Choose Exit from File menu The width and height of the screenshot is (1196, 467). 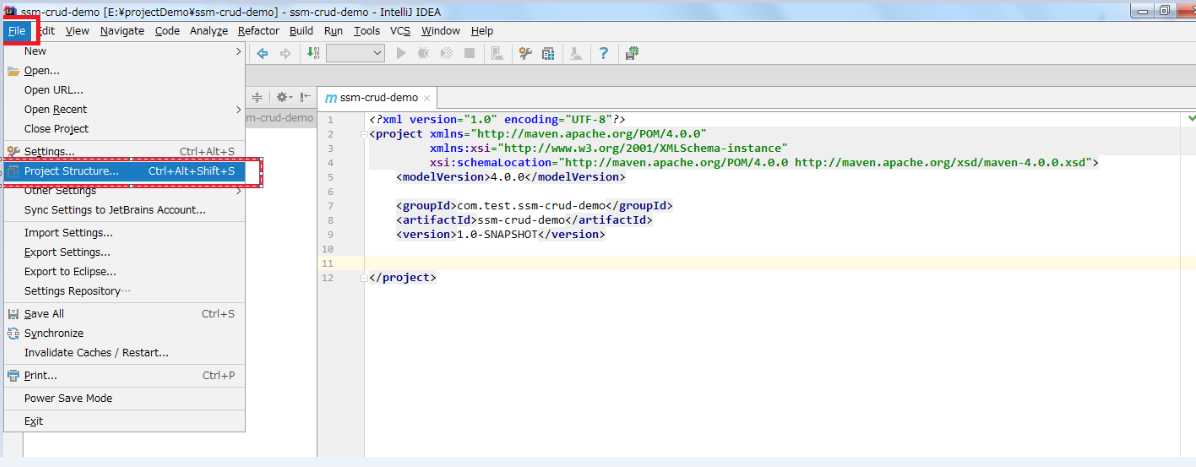point(124,421)
